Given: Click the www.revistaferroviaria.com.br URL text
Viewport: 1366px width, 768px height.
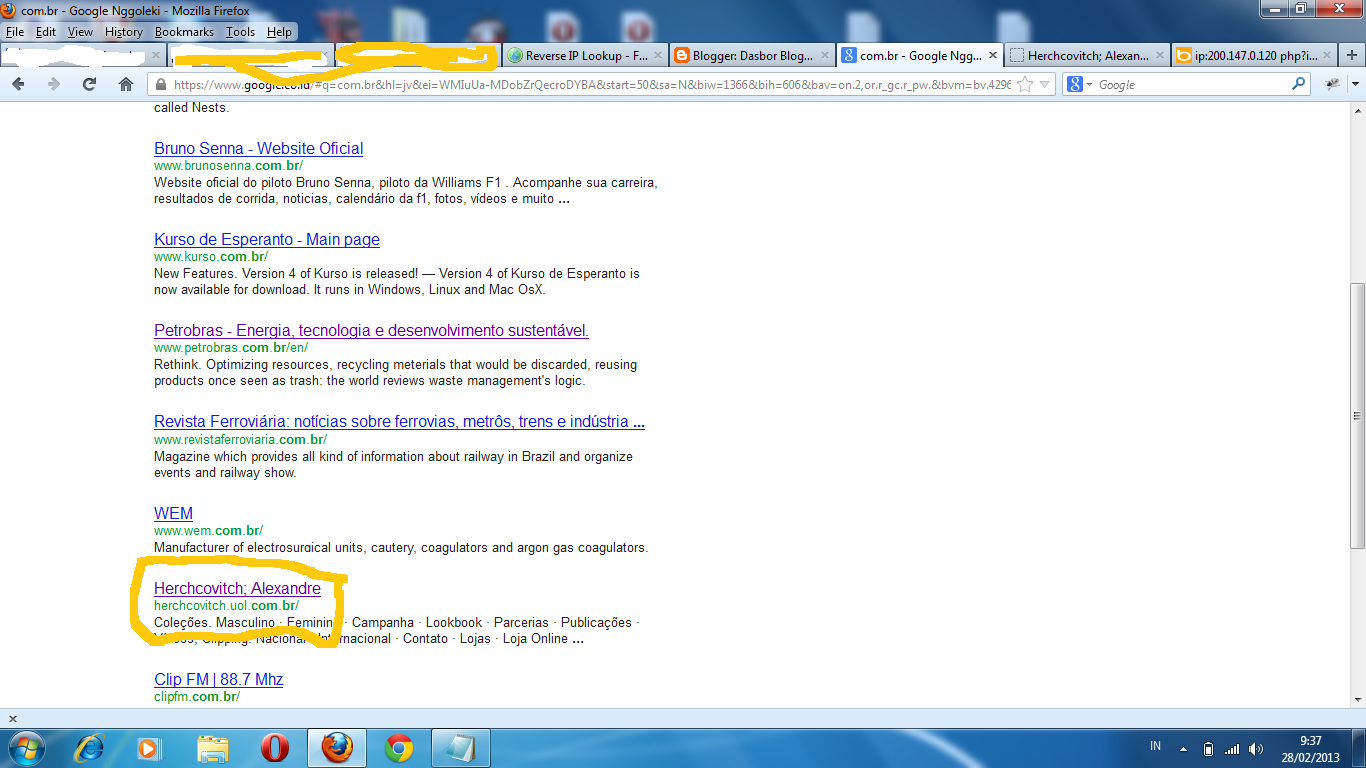Looking at the screenshot, I should pos(240,439).
